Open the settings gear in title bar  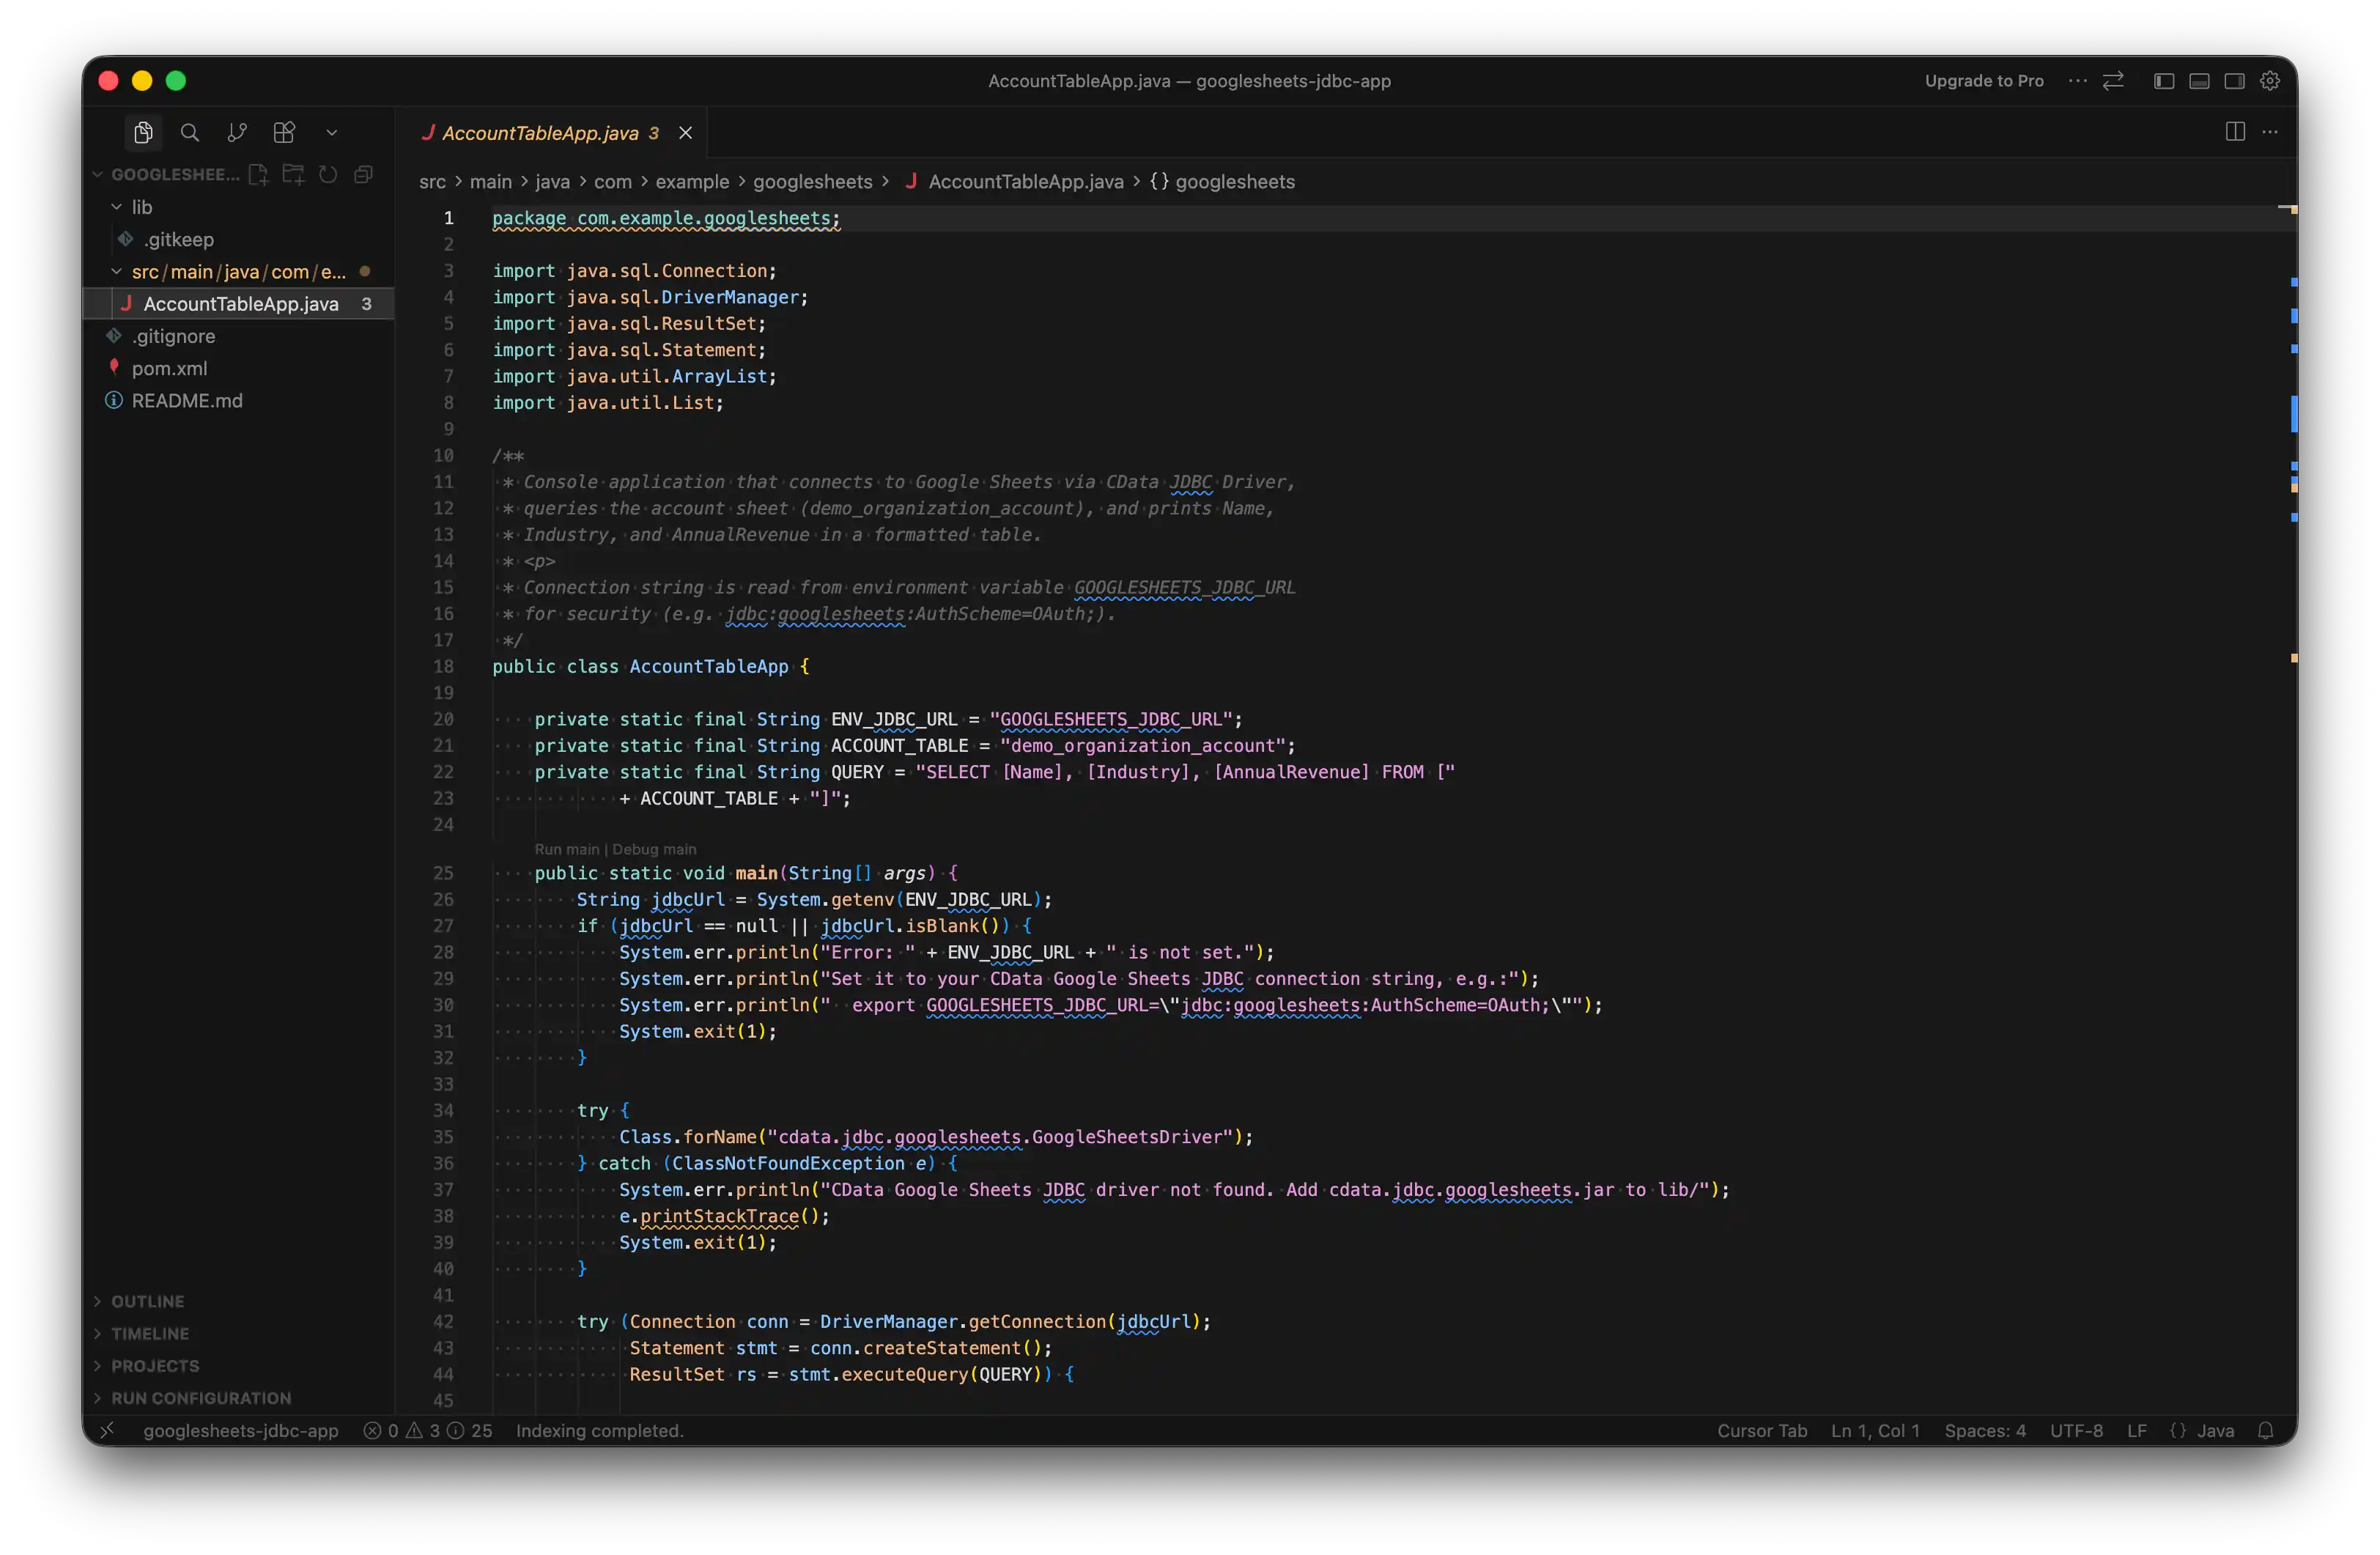pos(2269,80)
